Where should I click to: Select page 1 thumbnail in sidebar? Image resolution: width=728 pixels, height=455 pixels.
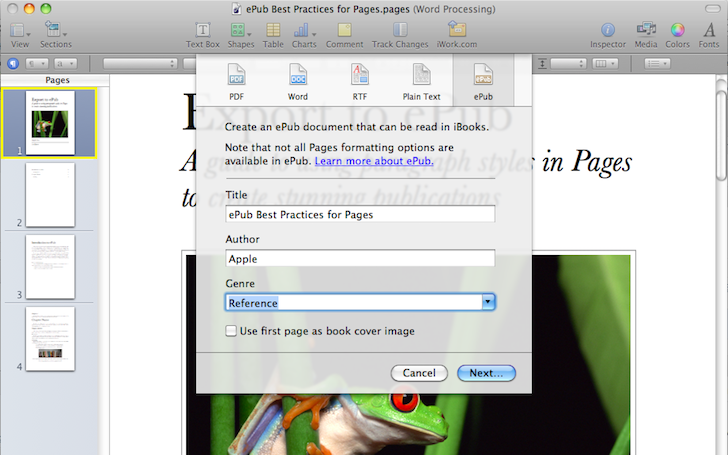(50, 123)
